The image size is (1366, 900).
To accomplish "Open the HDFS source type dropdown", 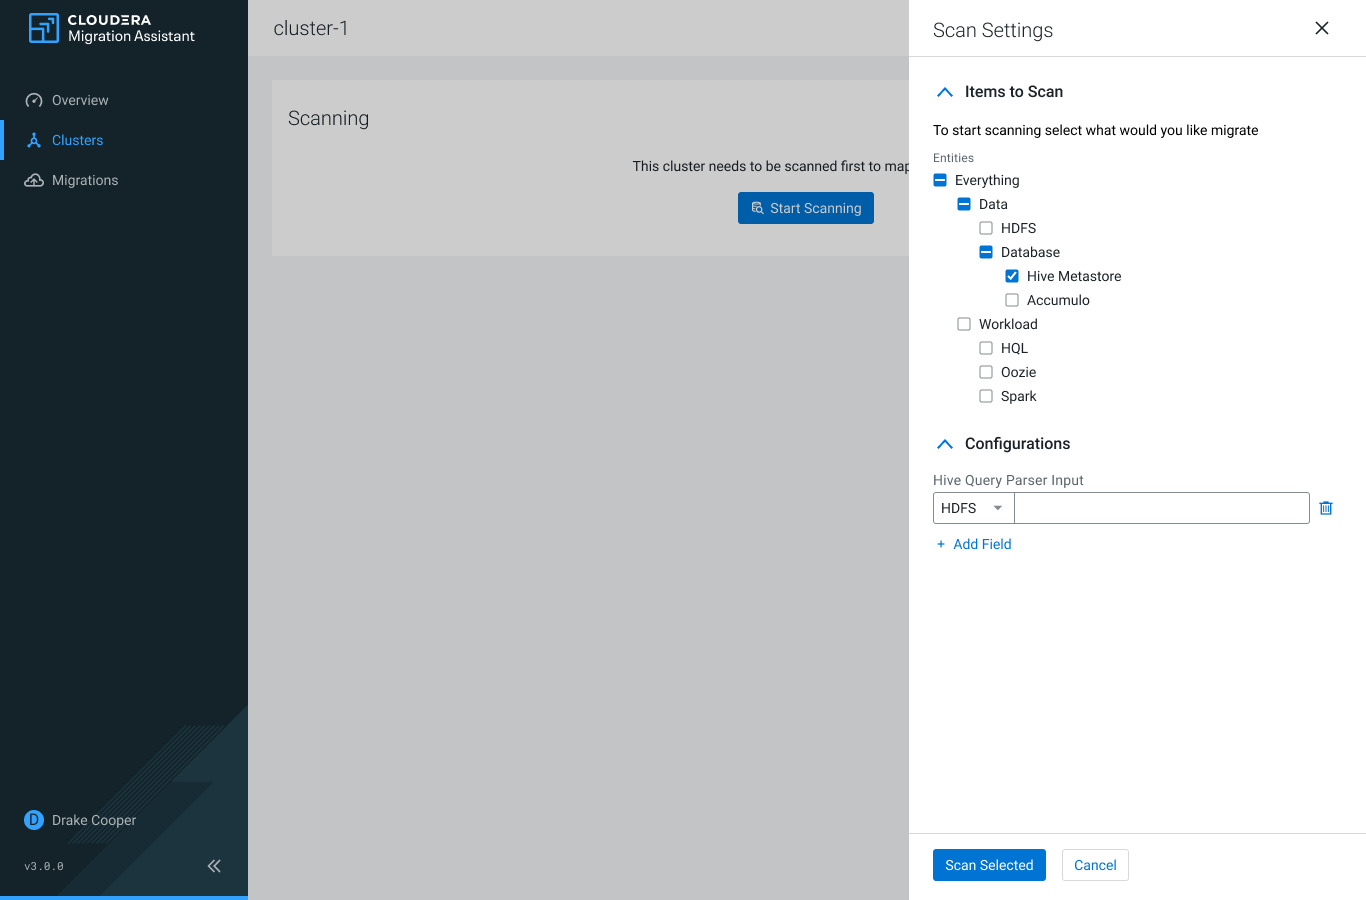I will click(x=973, y=508).
